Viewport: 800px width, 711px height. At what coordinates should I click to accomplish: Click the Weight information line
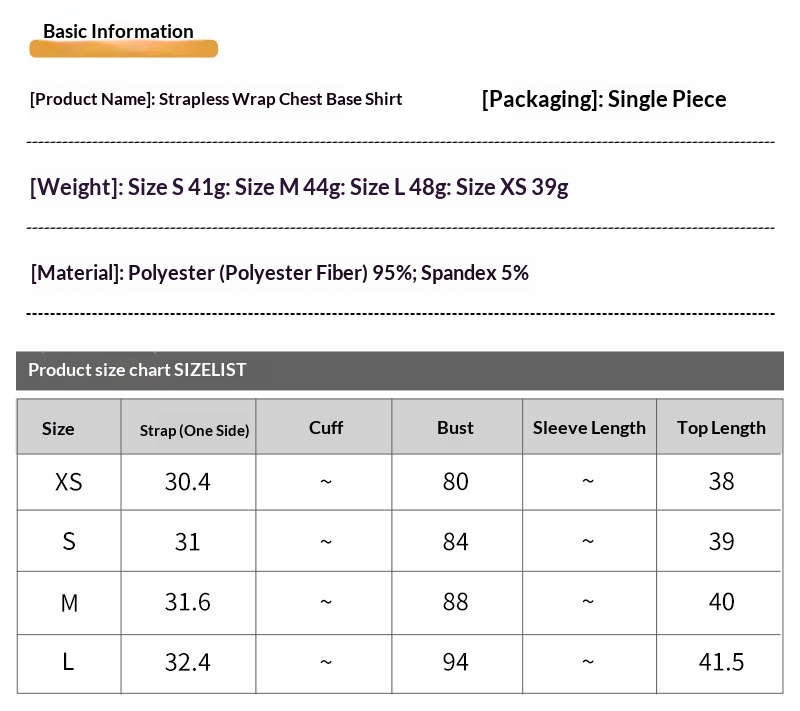tap(299, 187)
